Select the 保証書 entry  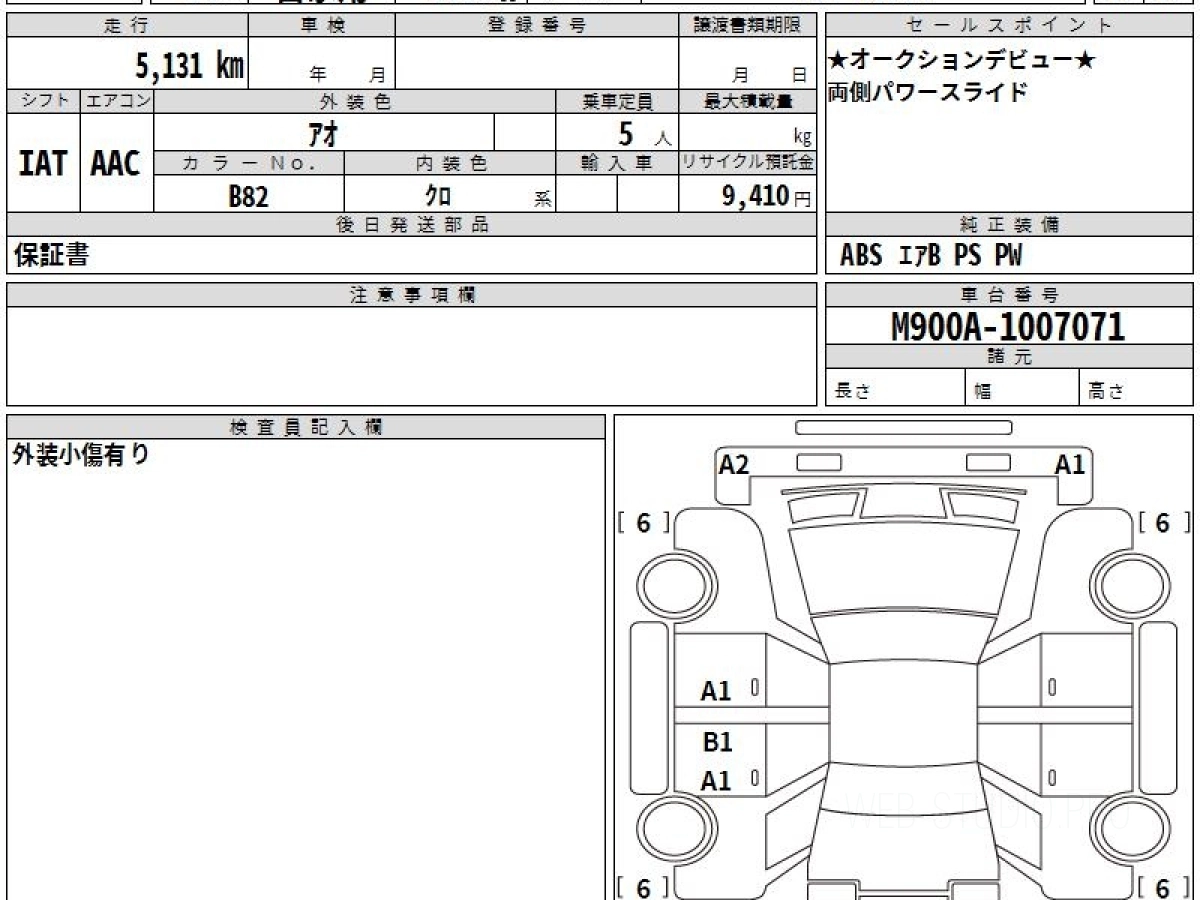51,255
